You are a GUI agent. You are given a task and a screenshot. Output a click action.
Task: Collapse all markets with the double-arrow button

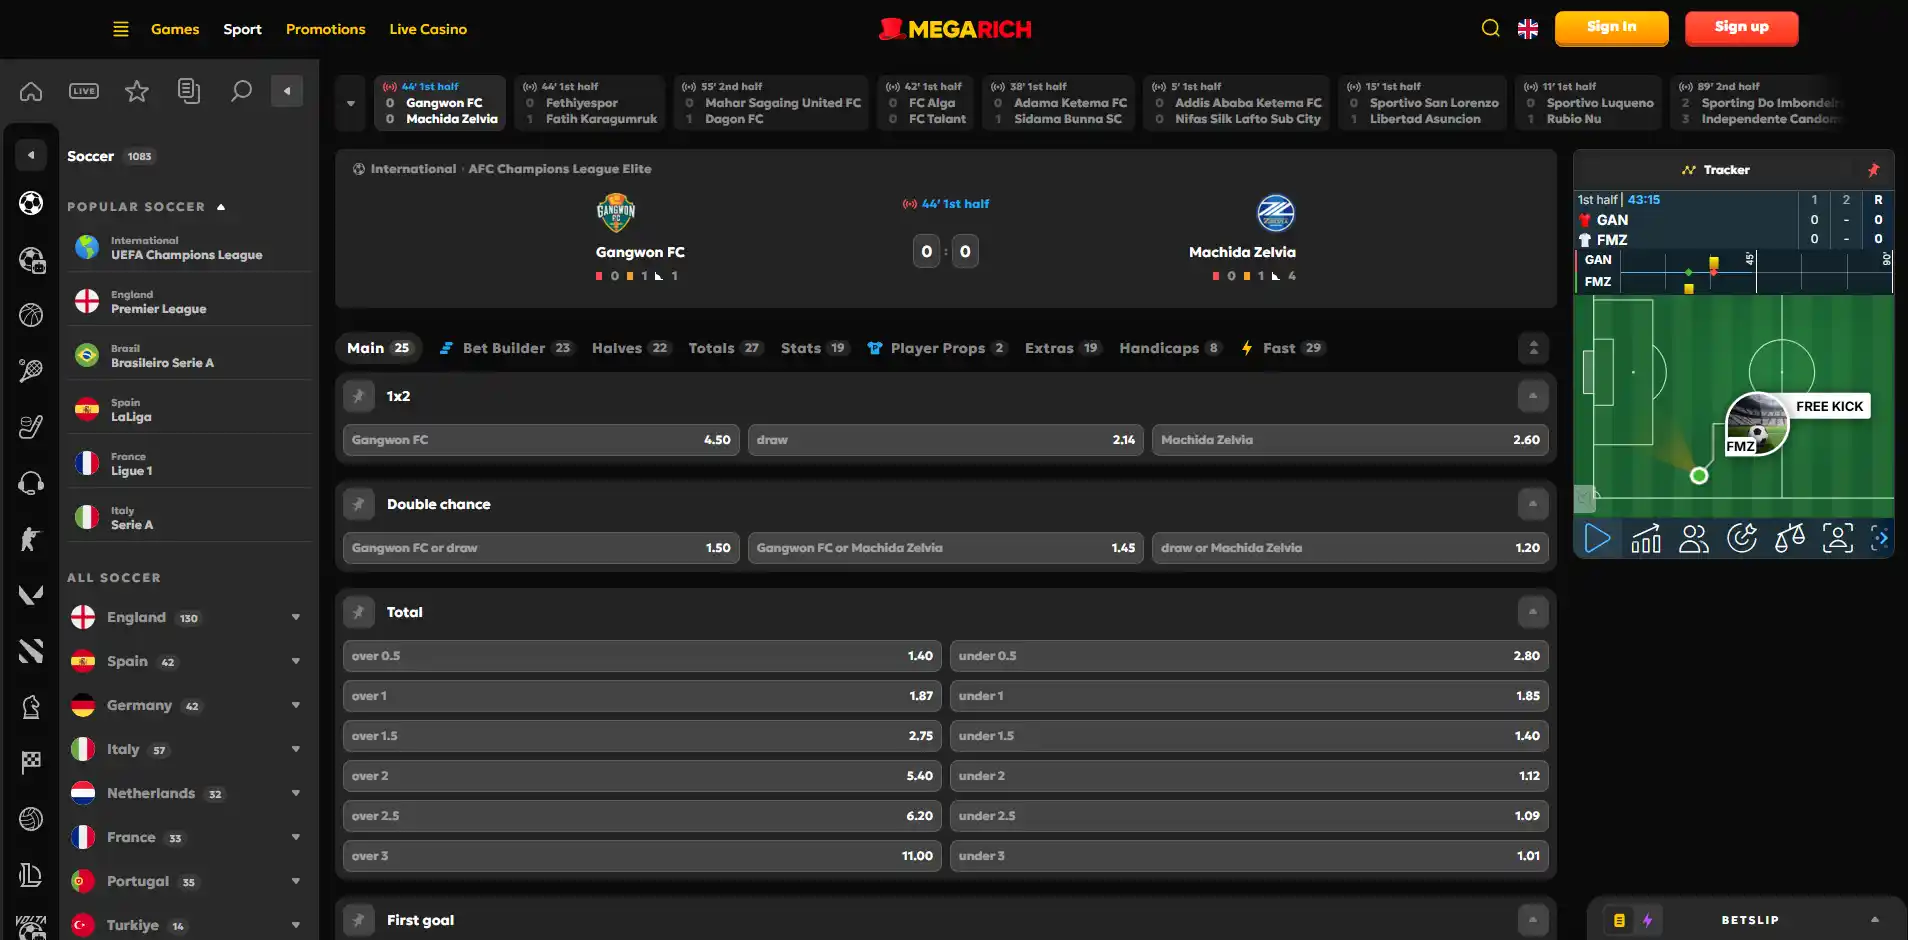pyautogui.click(x=1533, y=348)
